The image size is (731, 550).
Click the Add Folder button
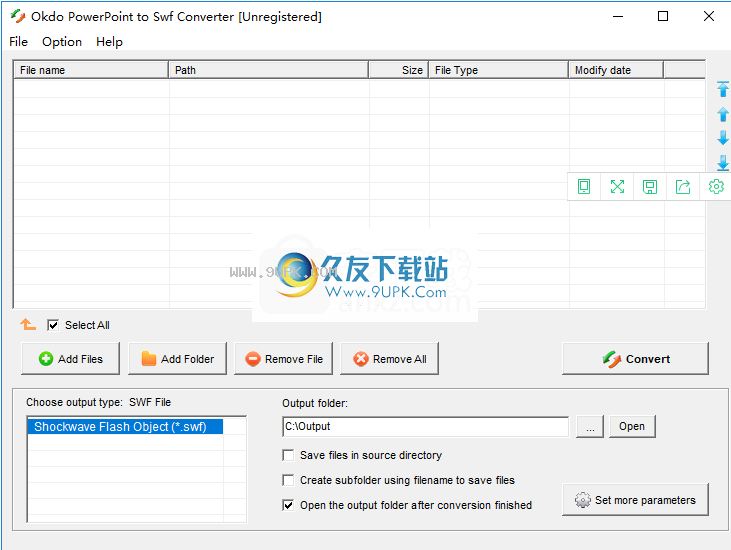177,358
